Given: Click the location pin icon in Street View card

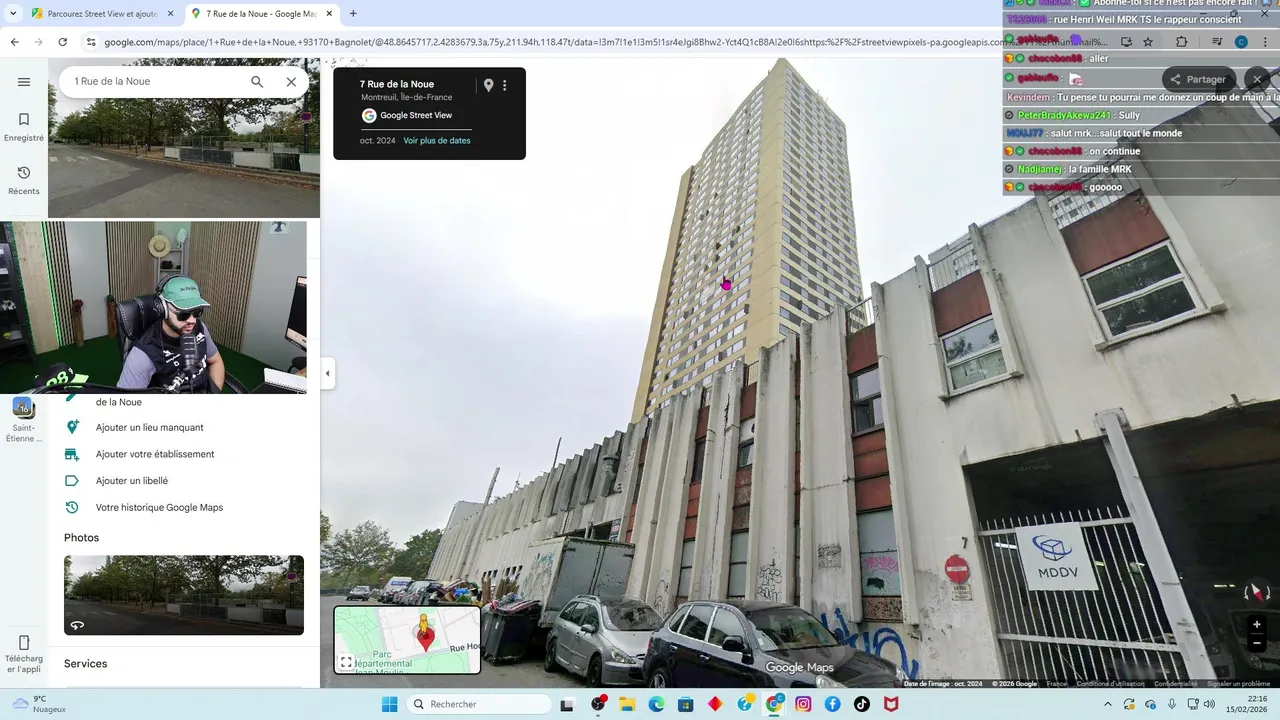Looking at the screenshot, I should click(488, 85).
